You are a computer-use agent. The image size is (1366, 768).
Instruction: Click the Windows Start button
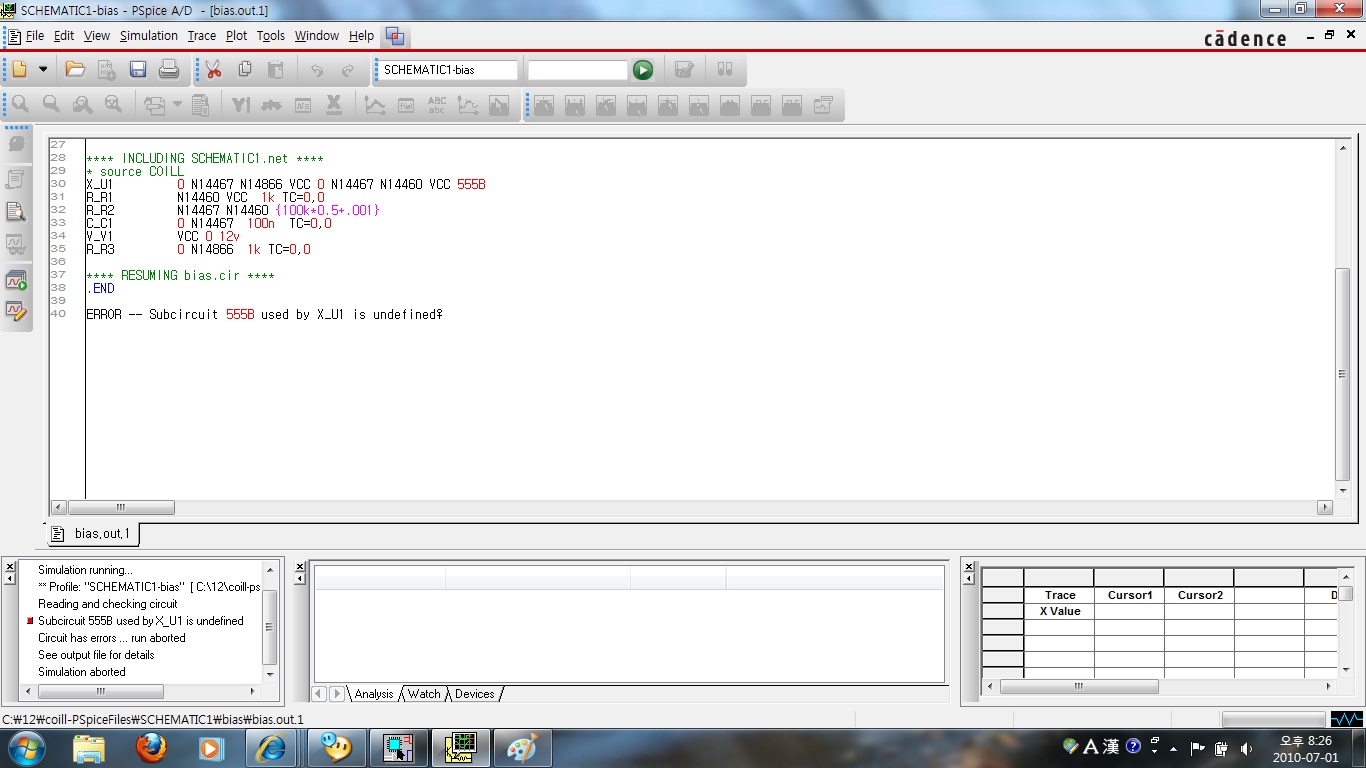point(25,748)
